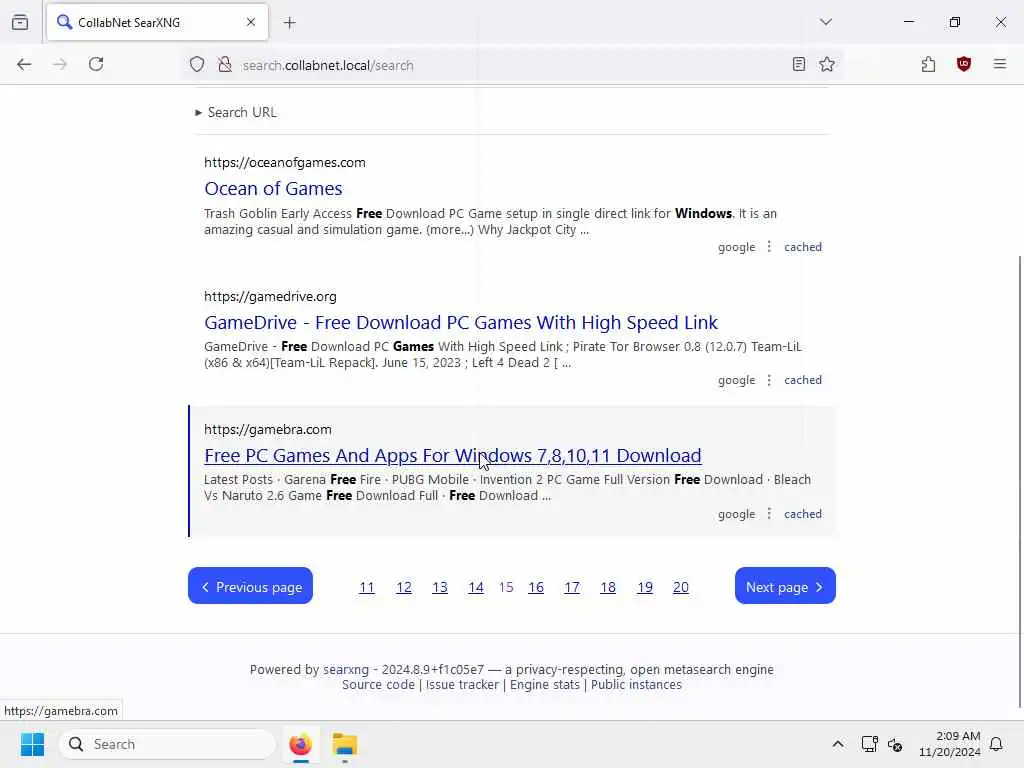Open the gamedrive.org URL text
Image resolution: width=1024 pixels, height=768 pixels.
[x=270, y=296]
